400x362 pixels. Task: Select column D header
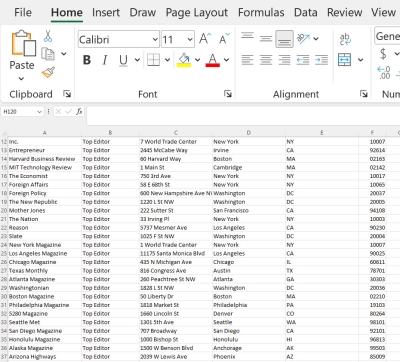click(249, 133)
